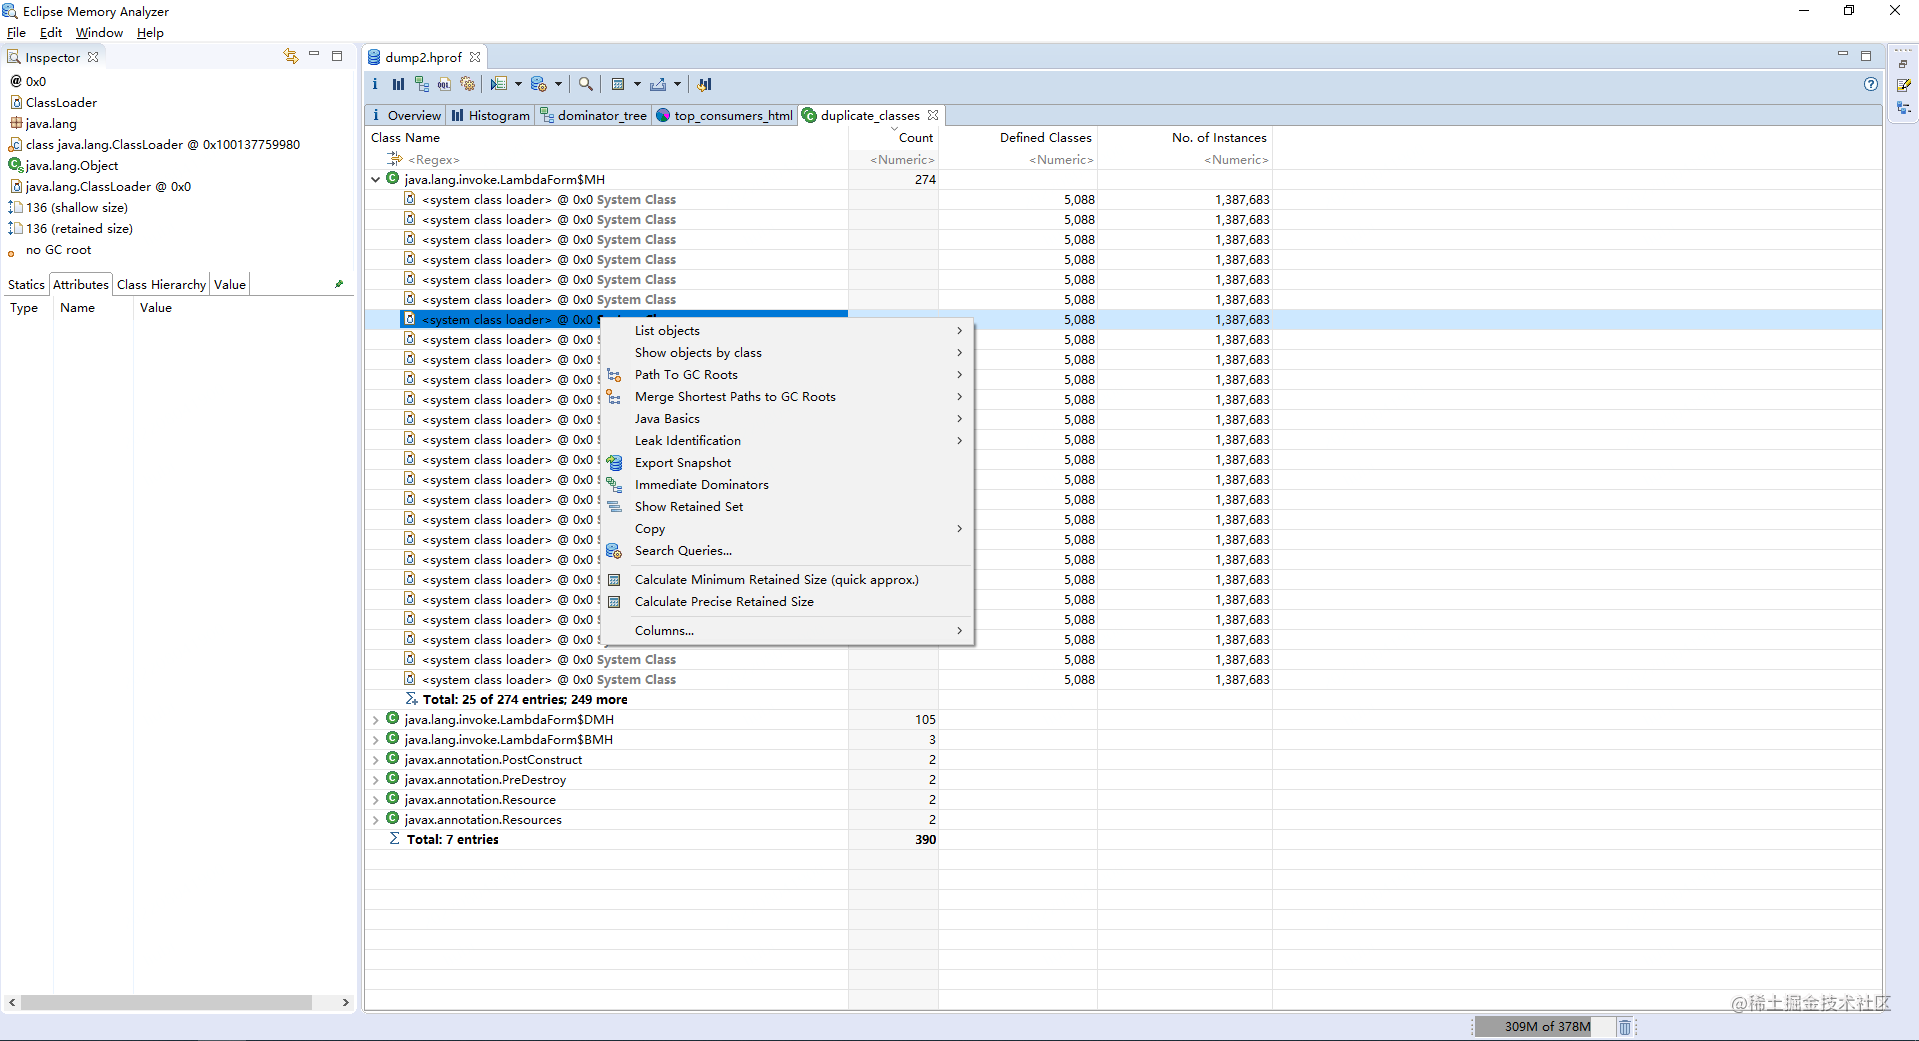Switch to the dominator_tree tab
Screen dimensions: 1919x1041
[x=594, y=115]
